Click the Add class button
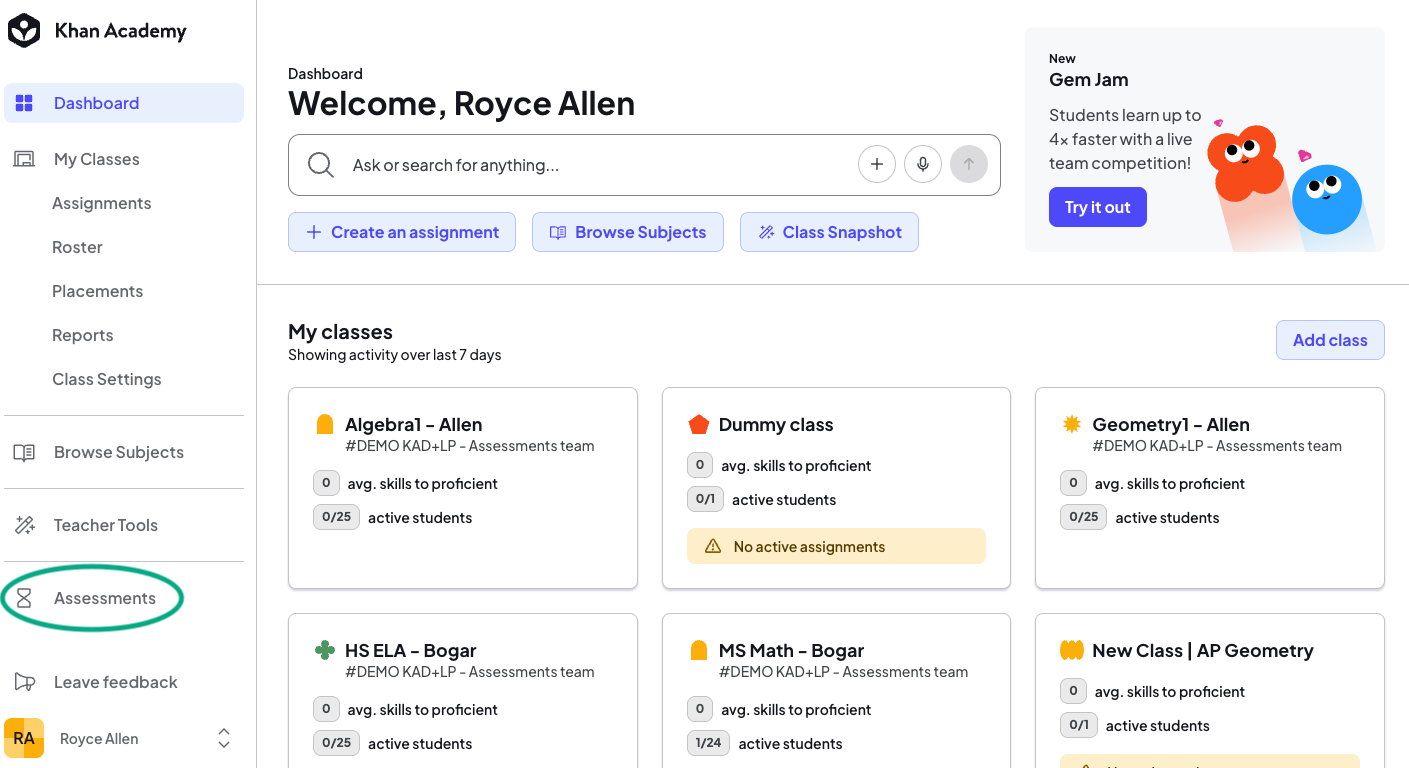Viewport: 1409px width, 768px height. (1330, 340)
